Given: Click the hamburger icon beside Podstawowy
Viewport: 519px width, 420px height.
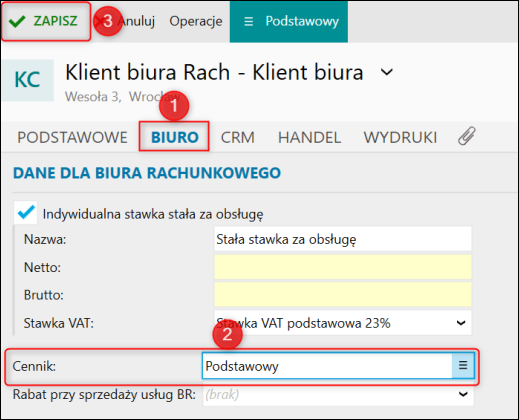Looking at the screenshot, I should 248,22.
